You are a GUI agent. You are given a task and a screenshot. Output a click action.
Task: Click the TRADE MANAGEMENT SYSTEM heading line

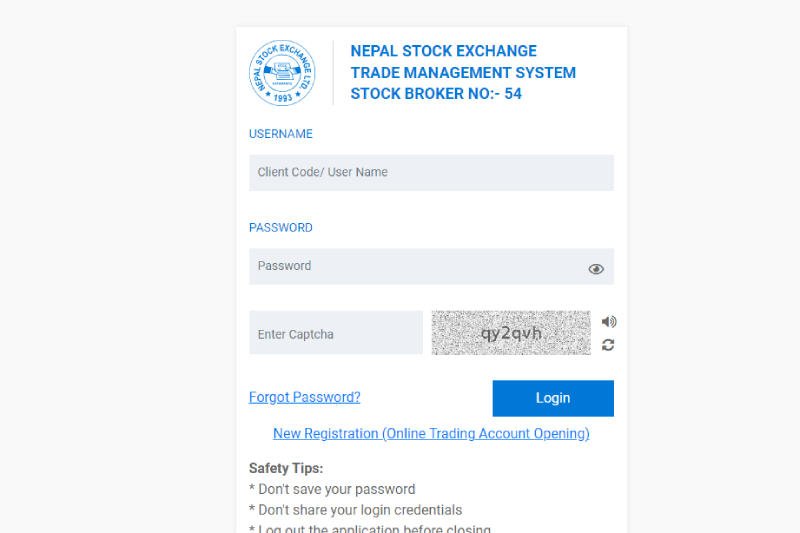click(463, 73)
